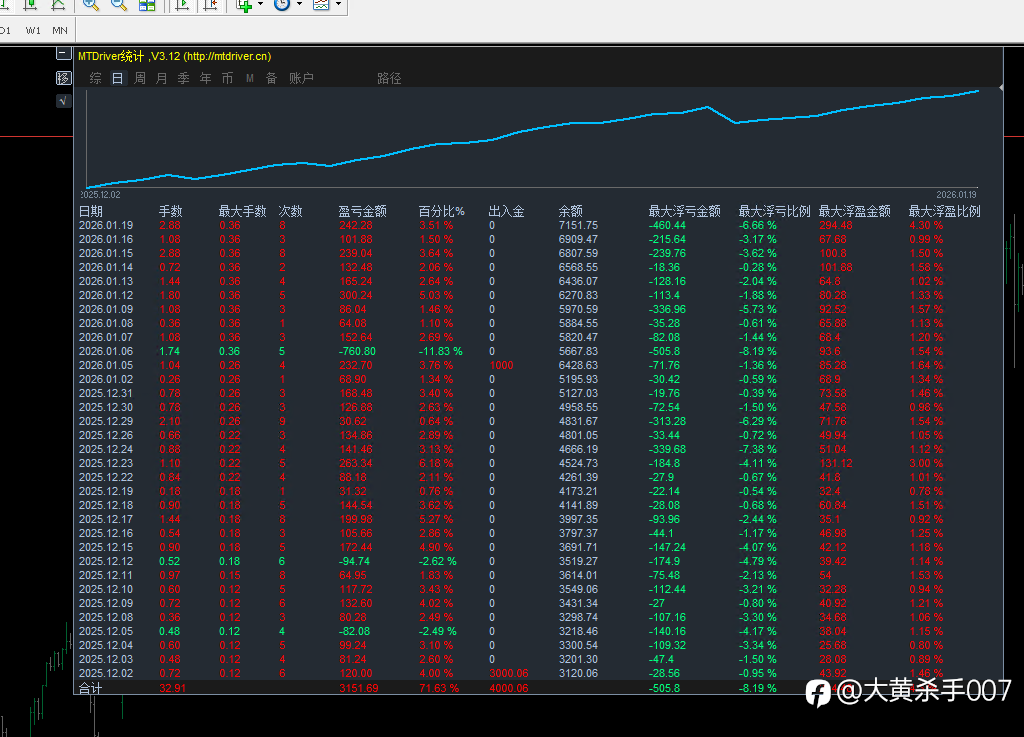
Task: Click the tile windows grid icon
Action: pos(147,5)
